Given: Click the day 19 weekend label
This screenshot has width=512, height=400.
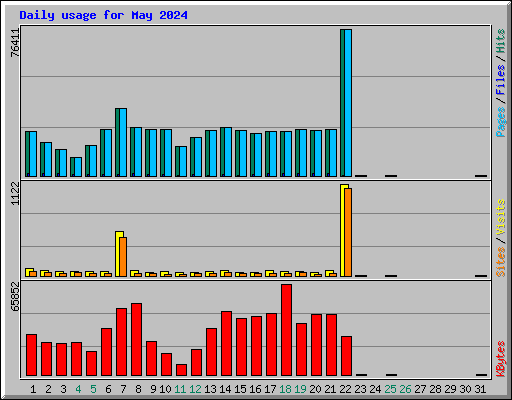Looking at the screenshot, I should [300, 389].
